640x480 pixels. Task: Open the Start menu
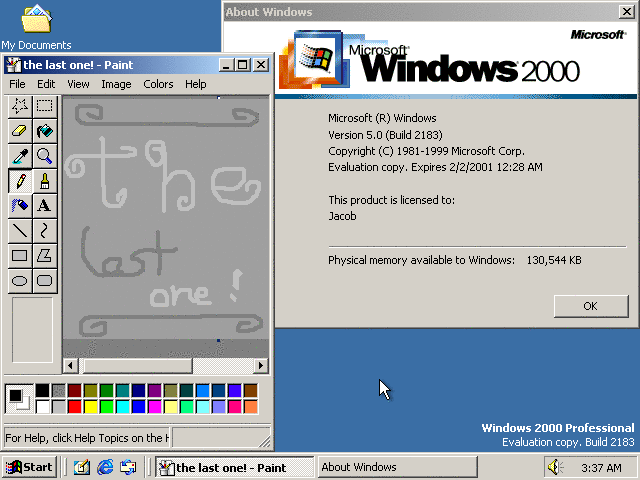(x=29, y=467)
